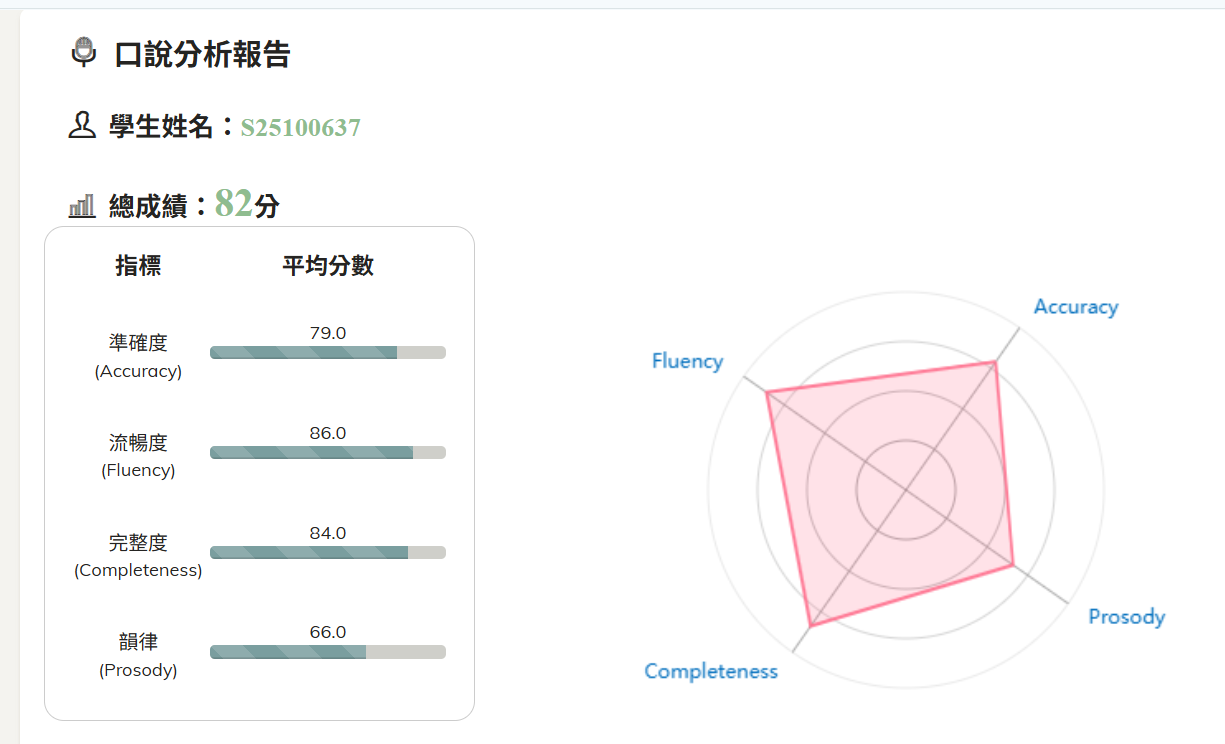Click the Accuracy progress bar
Image resolution: width=1225 pixels, height=744 pixels.
(x=327, y=352)
